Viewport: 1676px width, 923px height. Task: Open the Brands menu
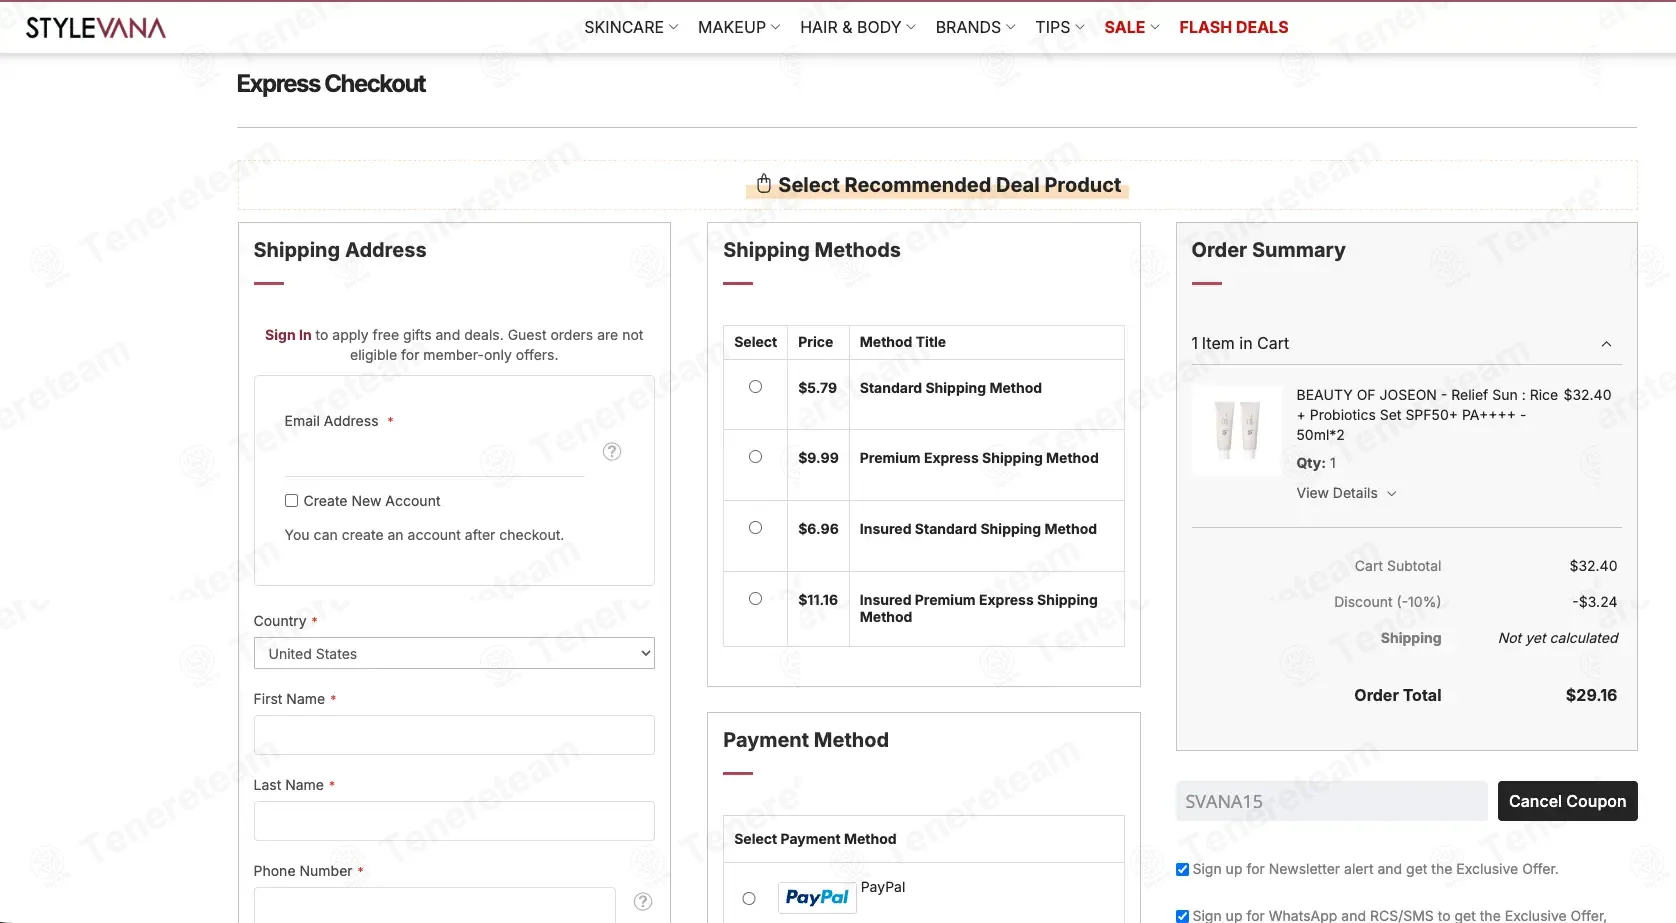(975, 28)
